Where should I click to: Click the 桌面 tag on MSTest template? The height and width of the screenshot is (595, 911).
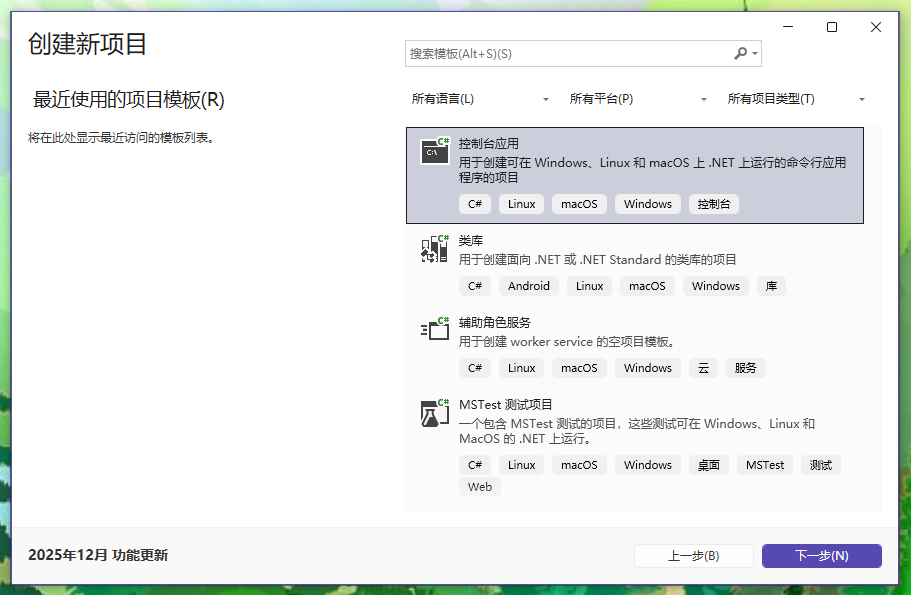708,464
